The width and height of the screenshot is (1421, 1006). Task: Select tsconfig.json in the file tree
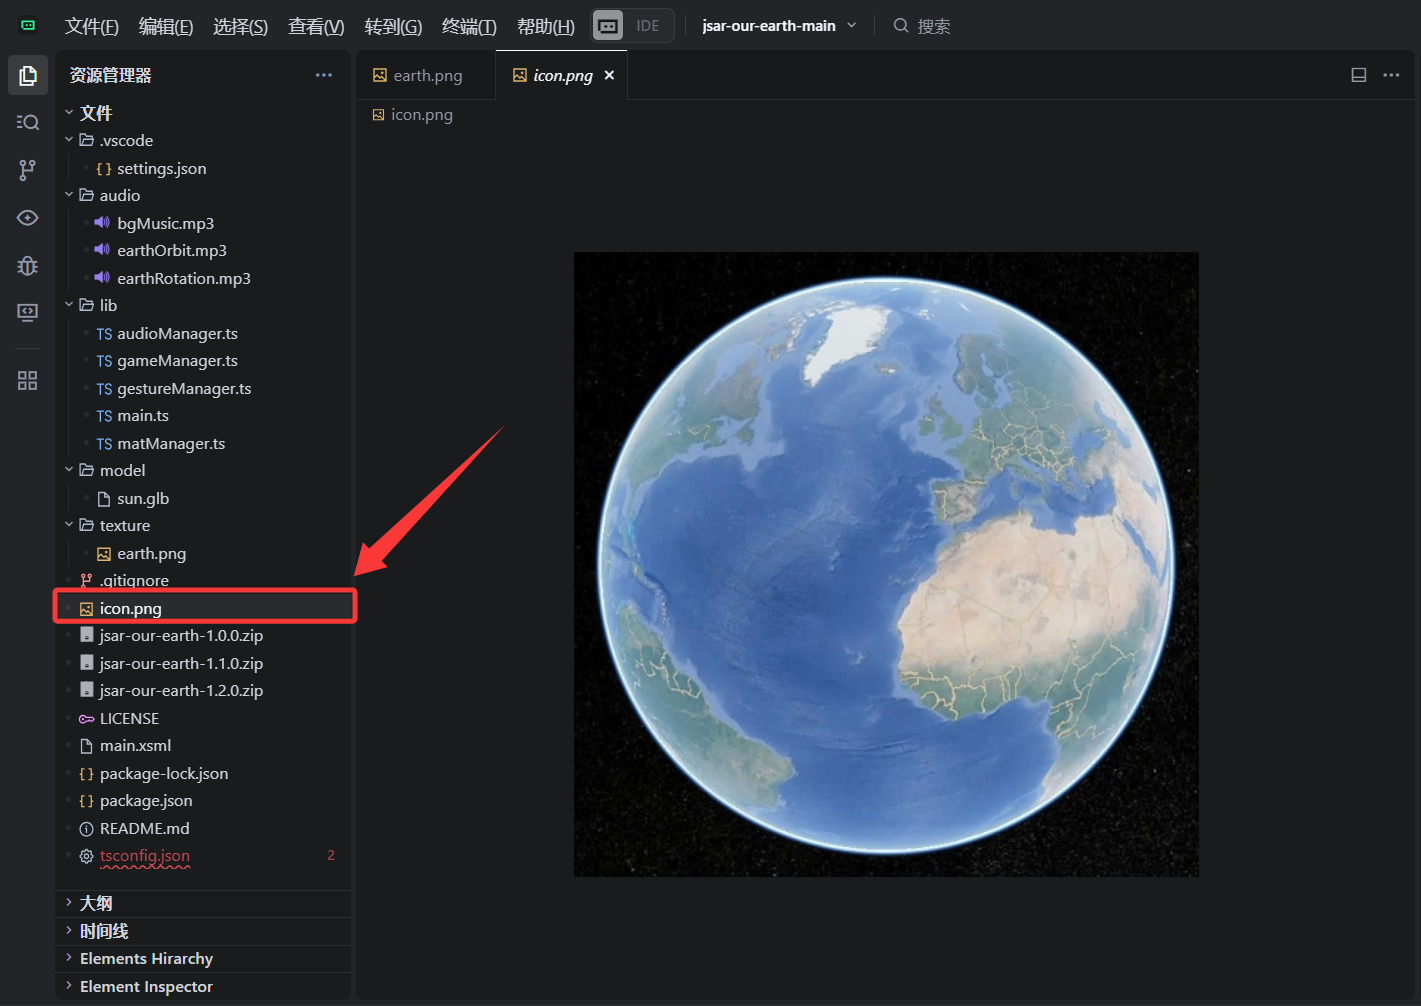(145, 856)
